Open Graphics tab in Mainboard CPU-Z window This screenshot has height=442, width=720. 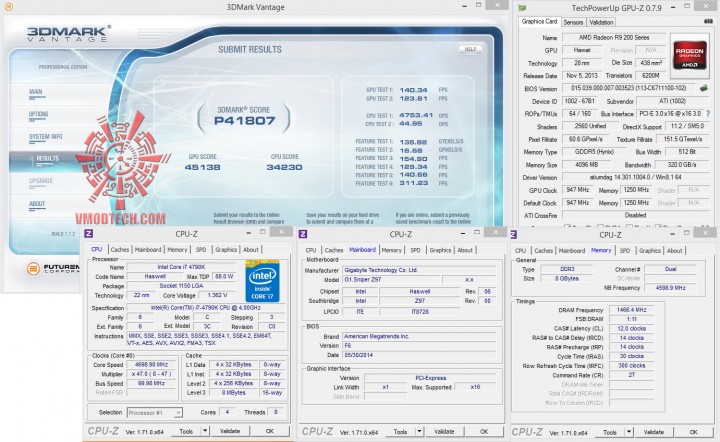pos(440,250)
